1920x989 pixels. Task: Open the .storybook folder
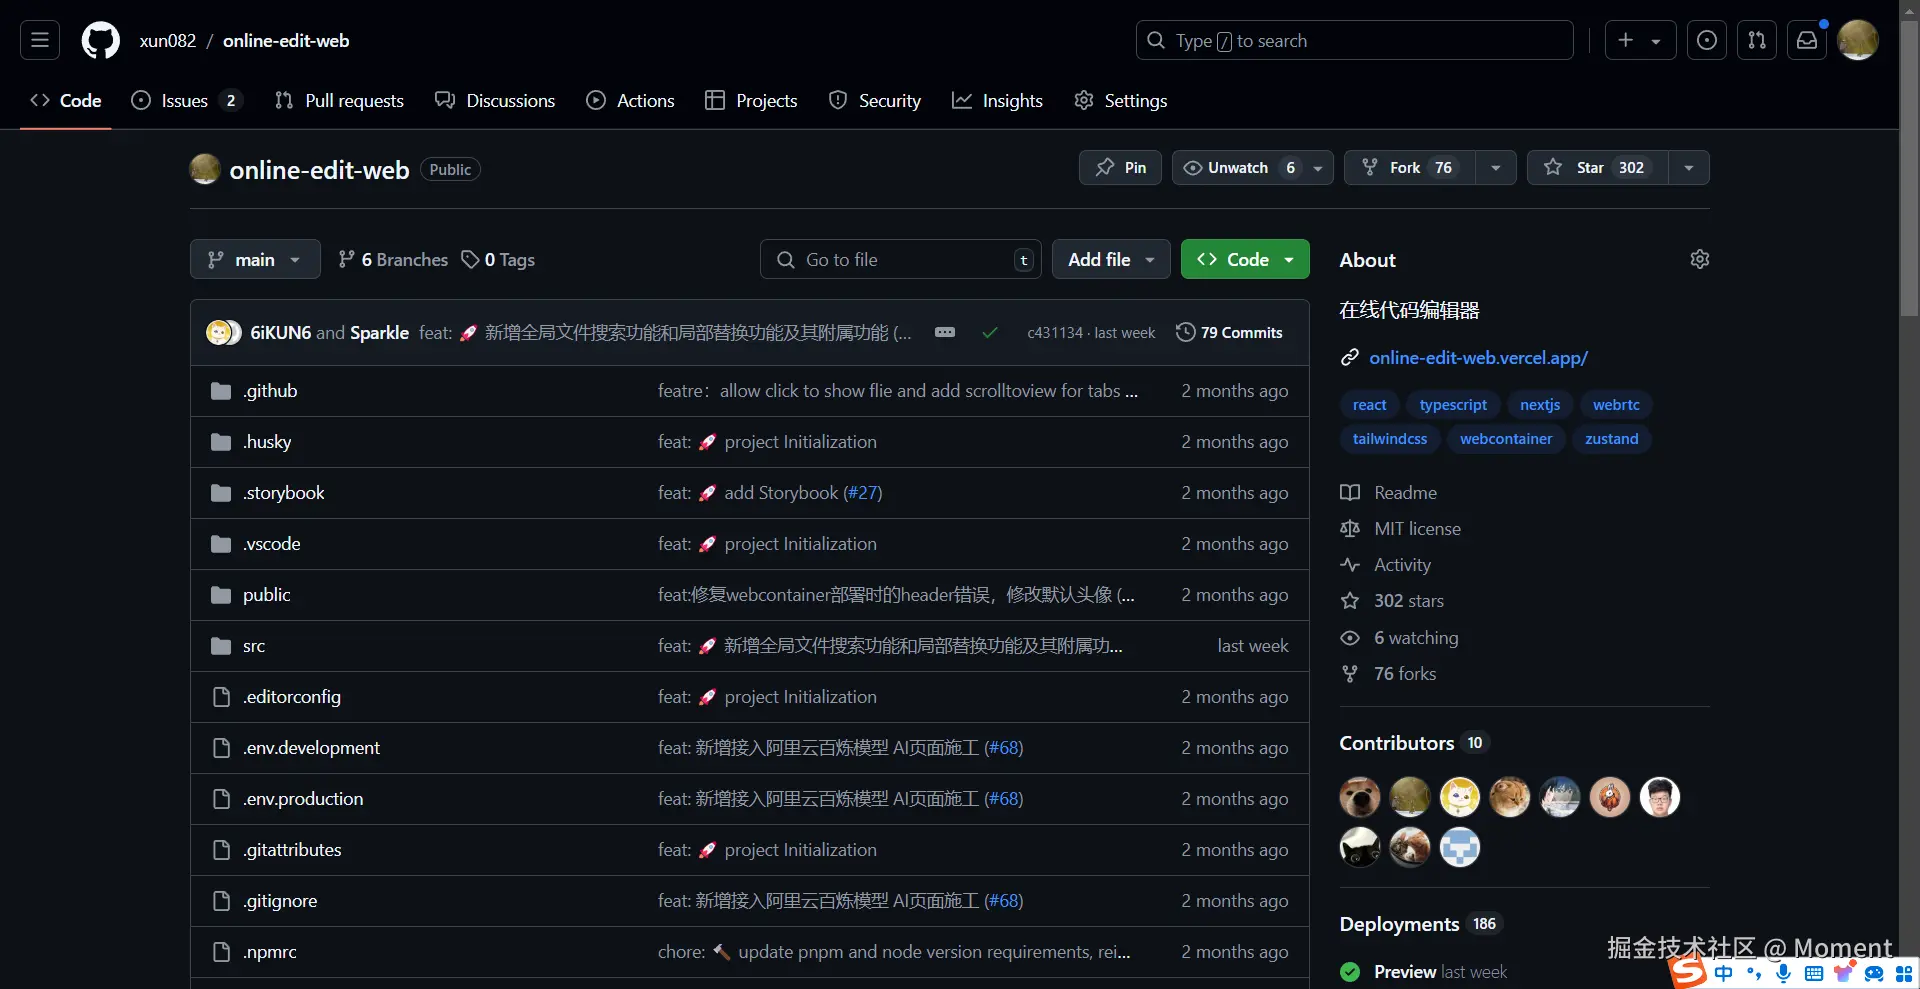click(x=284, y=493)
